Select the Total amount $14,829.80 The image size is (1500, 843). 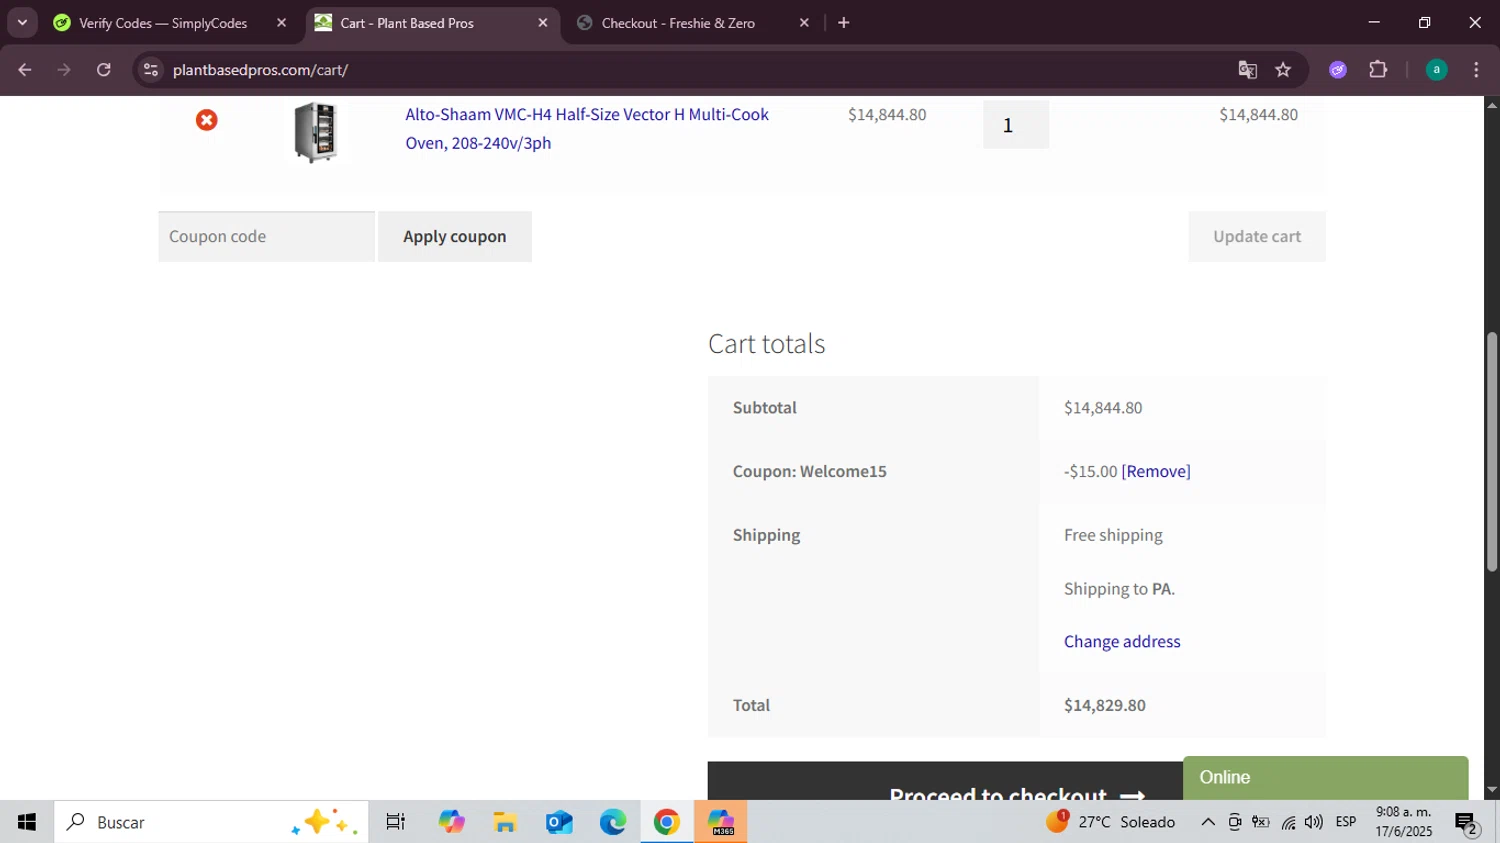(1105, 705)
